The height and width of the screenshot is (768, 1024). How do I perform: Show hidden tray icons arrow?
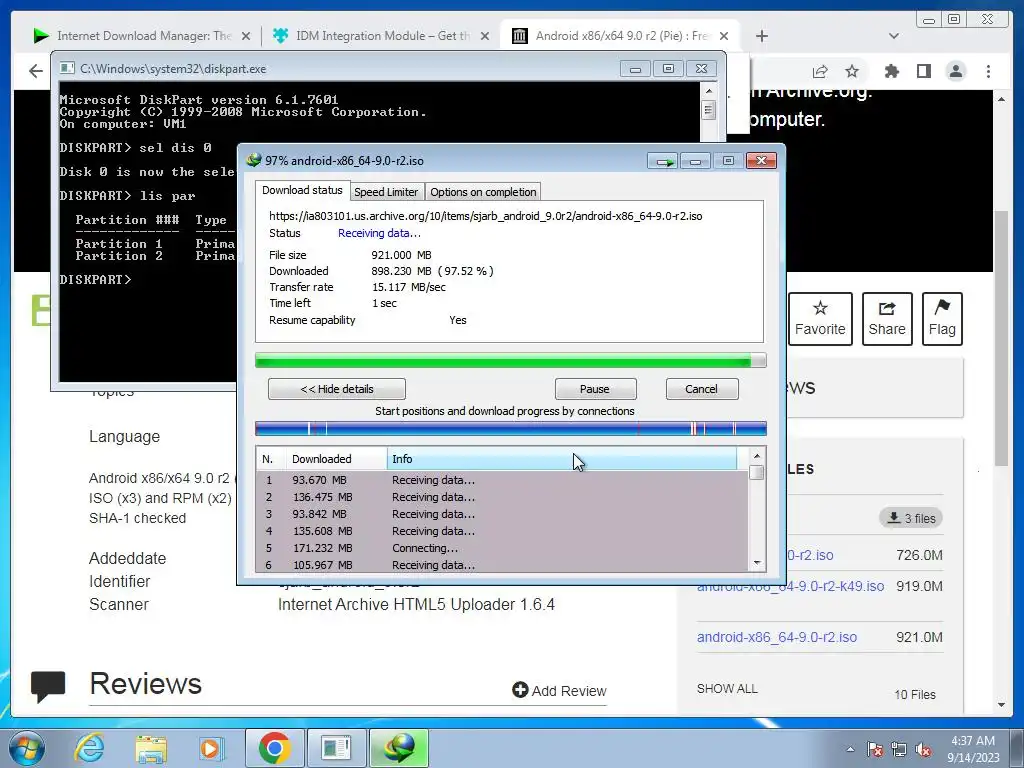850,749
